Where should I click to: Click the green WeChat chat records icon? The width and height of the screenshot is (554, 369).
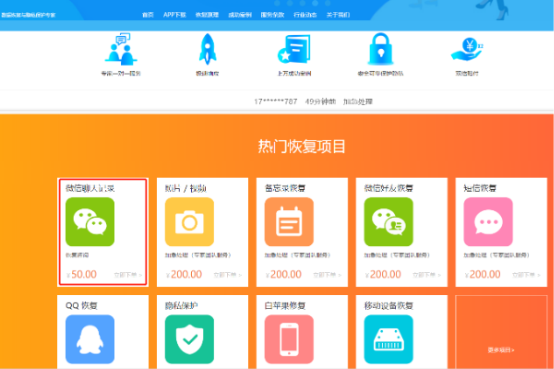click(x=90, y=222)
